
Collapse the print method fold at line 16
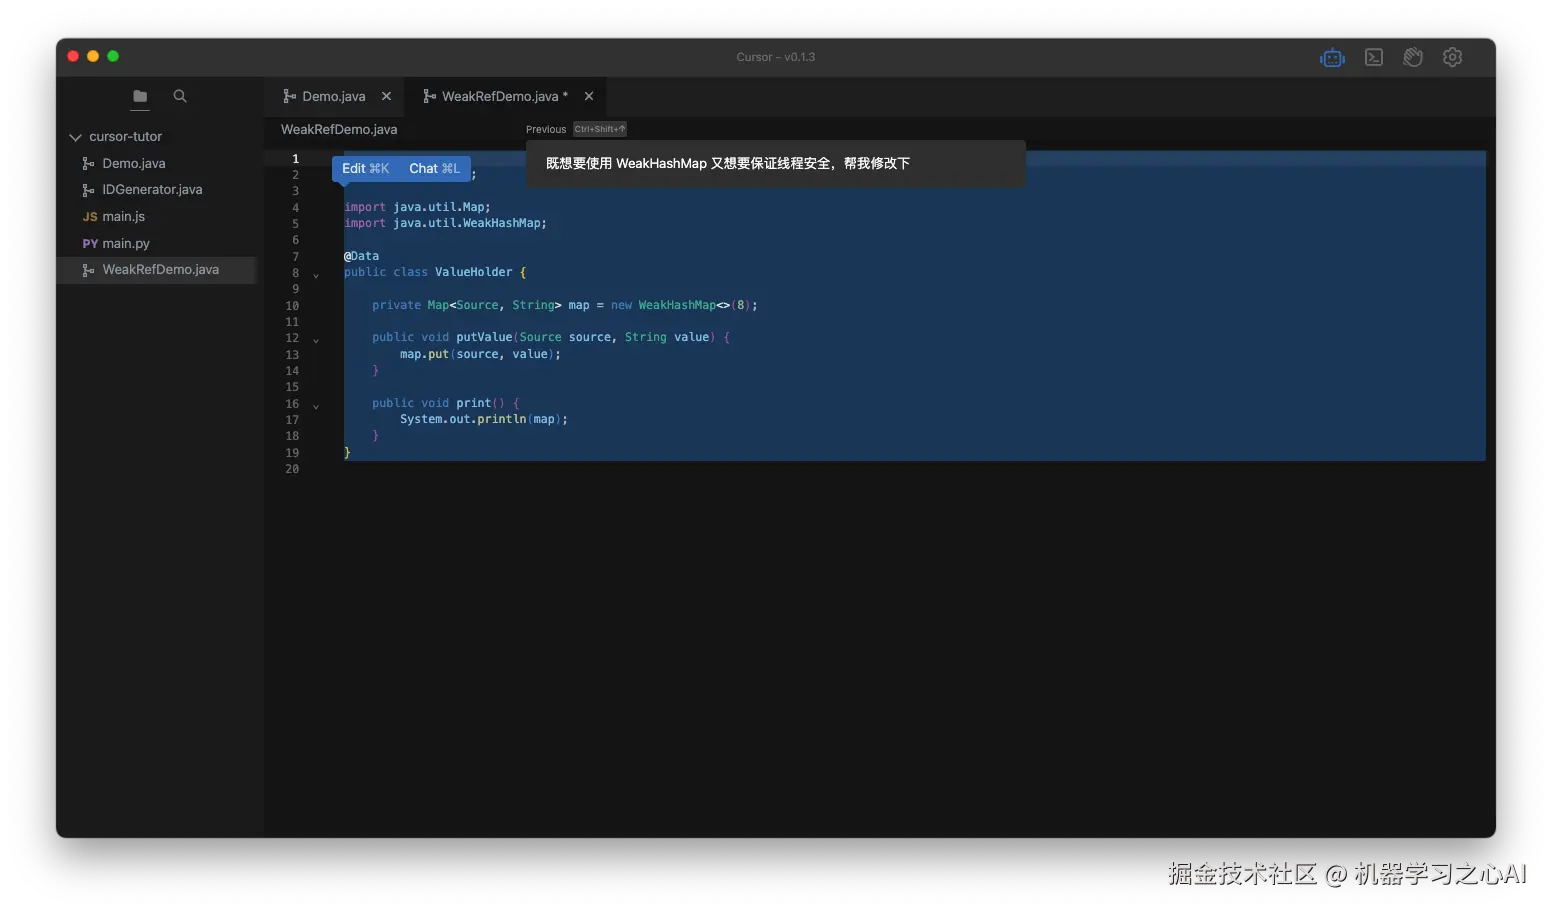tap(316, 405)
